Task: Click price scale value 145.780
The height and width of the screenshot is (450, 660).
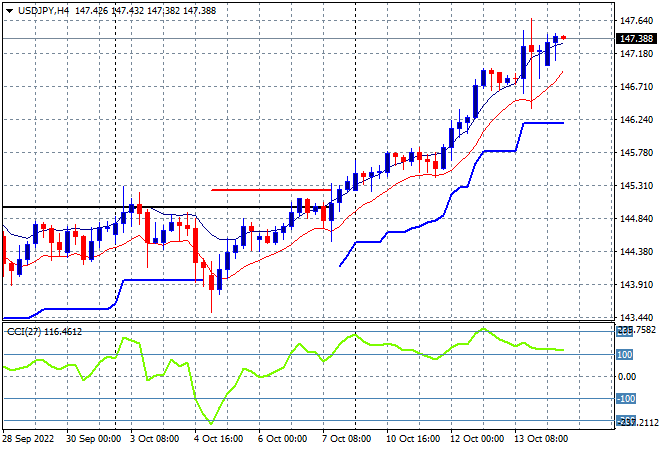Action: click(636, 152)
